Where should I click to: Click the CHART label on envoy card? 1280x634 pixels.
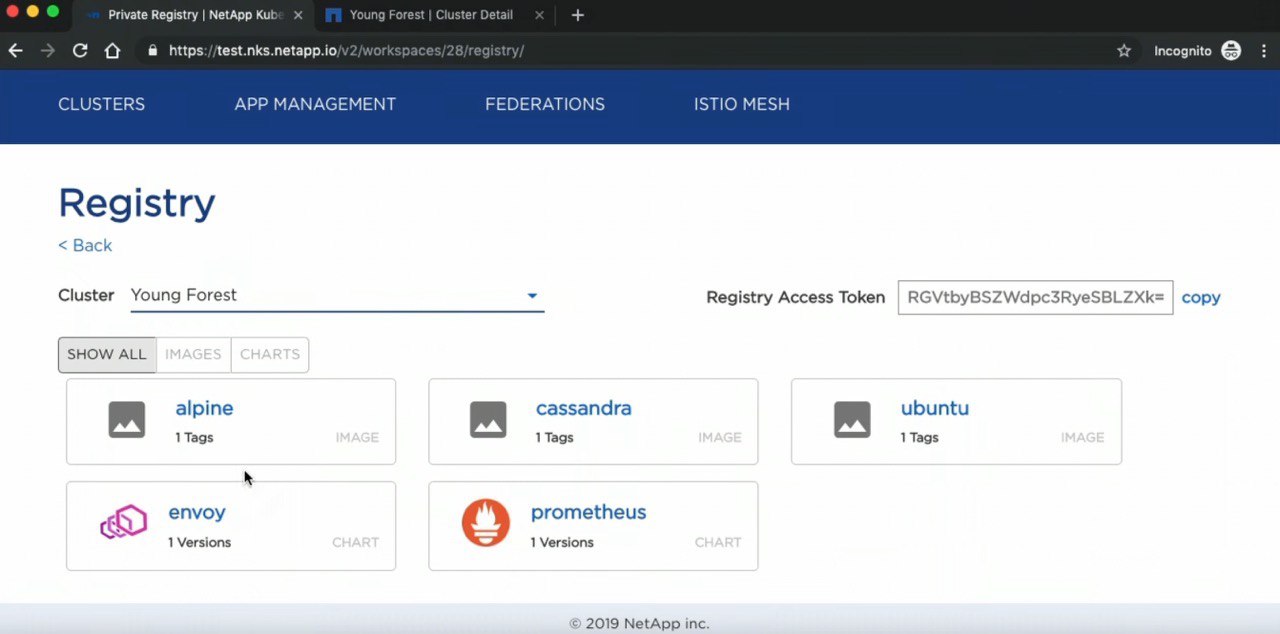pos(355,542)
